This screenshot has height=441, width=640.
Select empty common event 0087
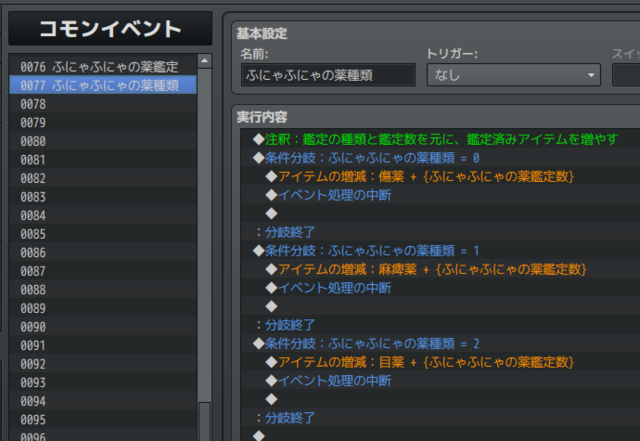click(x=103, y=271)
